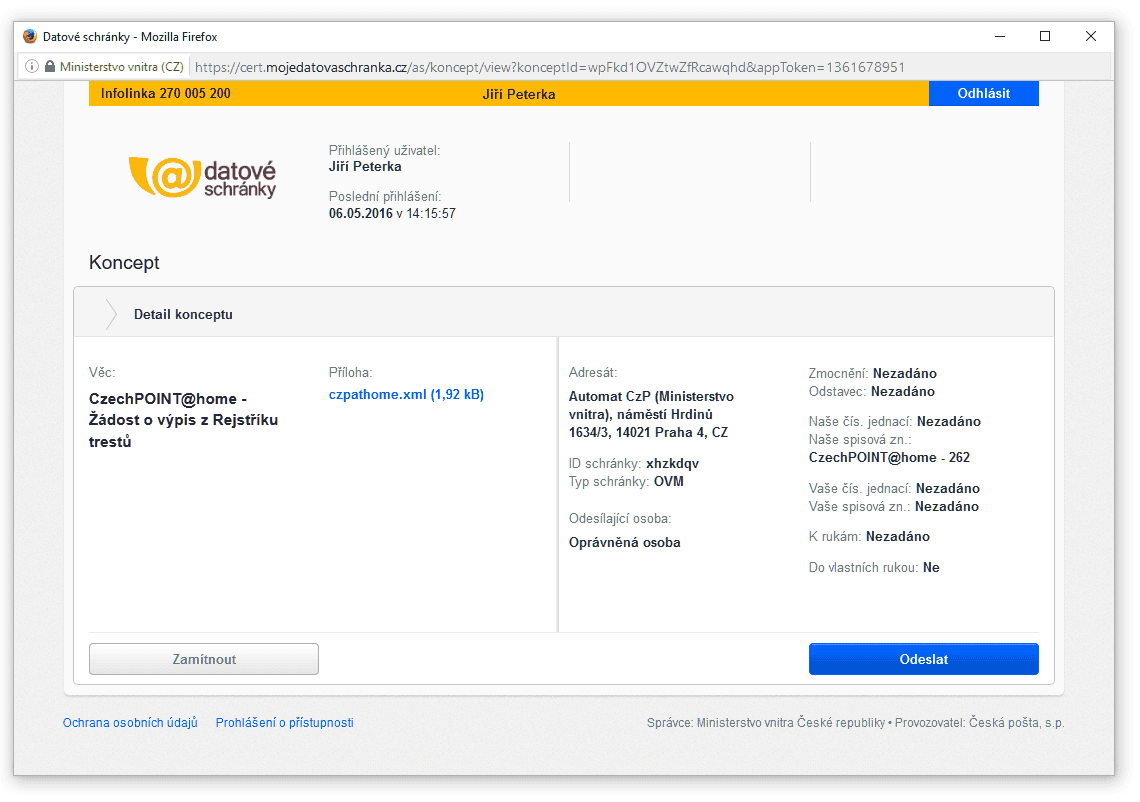Image resolution: width=1140 pixels, height=802 pixels.
Task: Open Ochrana osobních údajů link
Action: [x=130, y=723]
